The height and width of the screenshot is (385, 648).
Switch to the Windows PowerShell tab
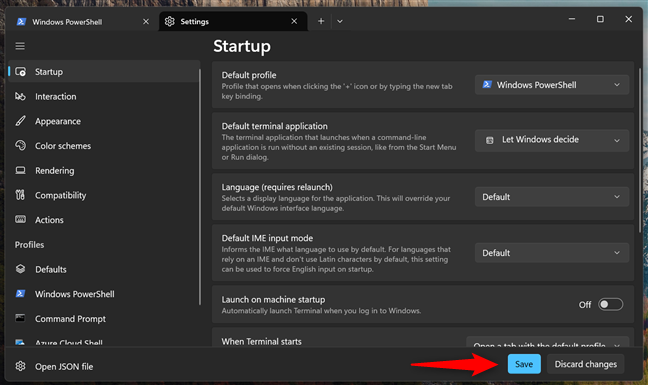tap(82, 21)
